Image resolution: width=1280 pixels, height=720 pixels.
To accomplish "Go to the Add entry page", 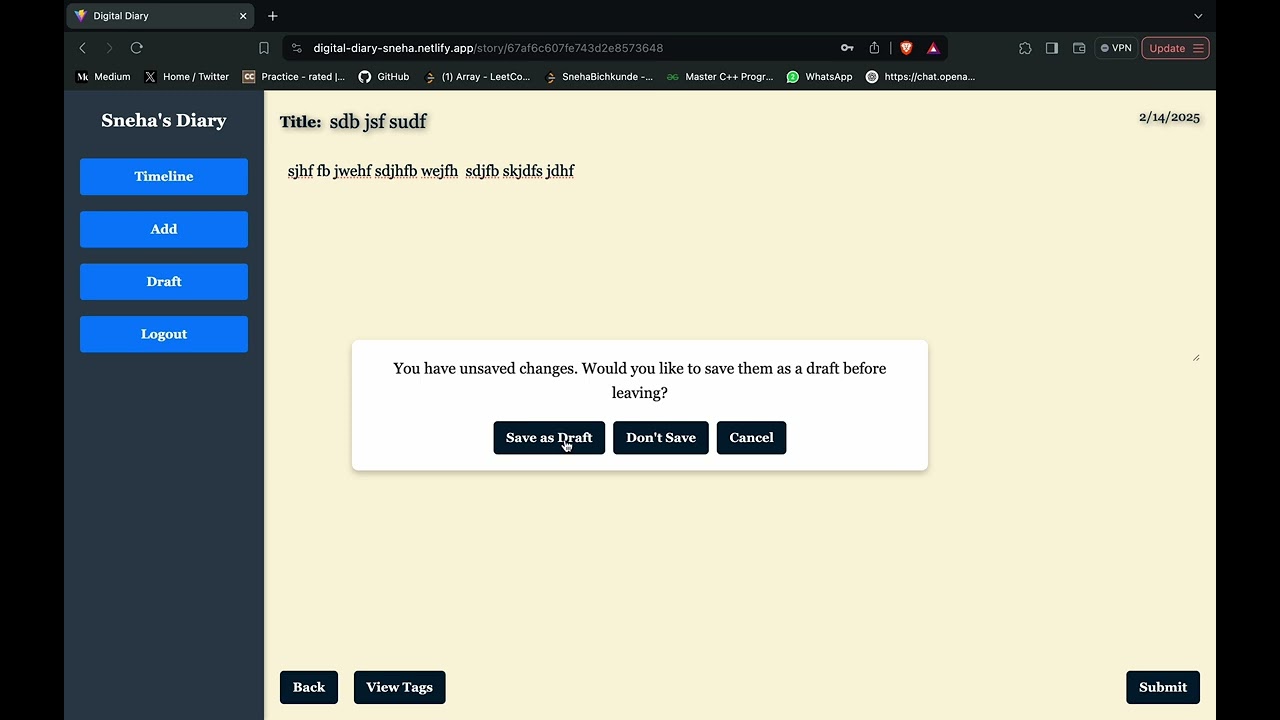I will (x=164, y=229).
